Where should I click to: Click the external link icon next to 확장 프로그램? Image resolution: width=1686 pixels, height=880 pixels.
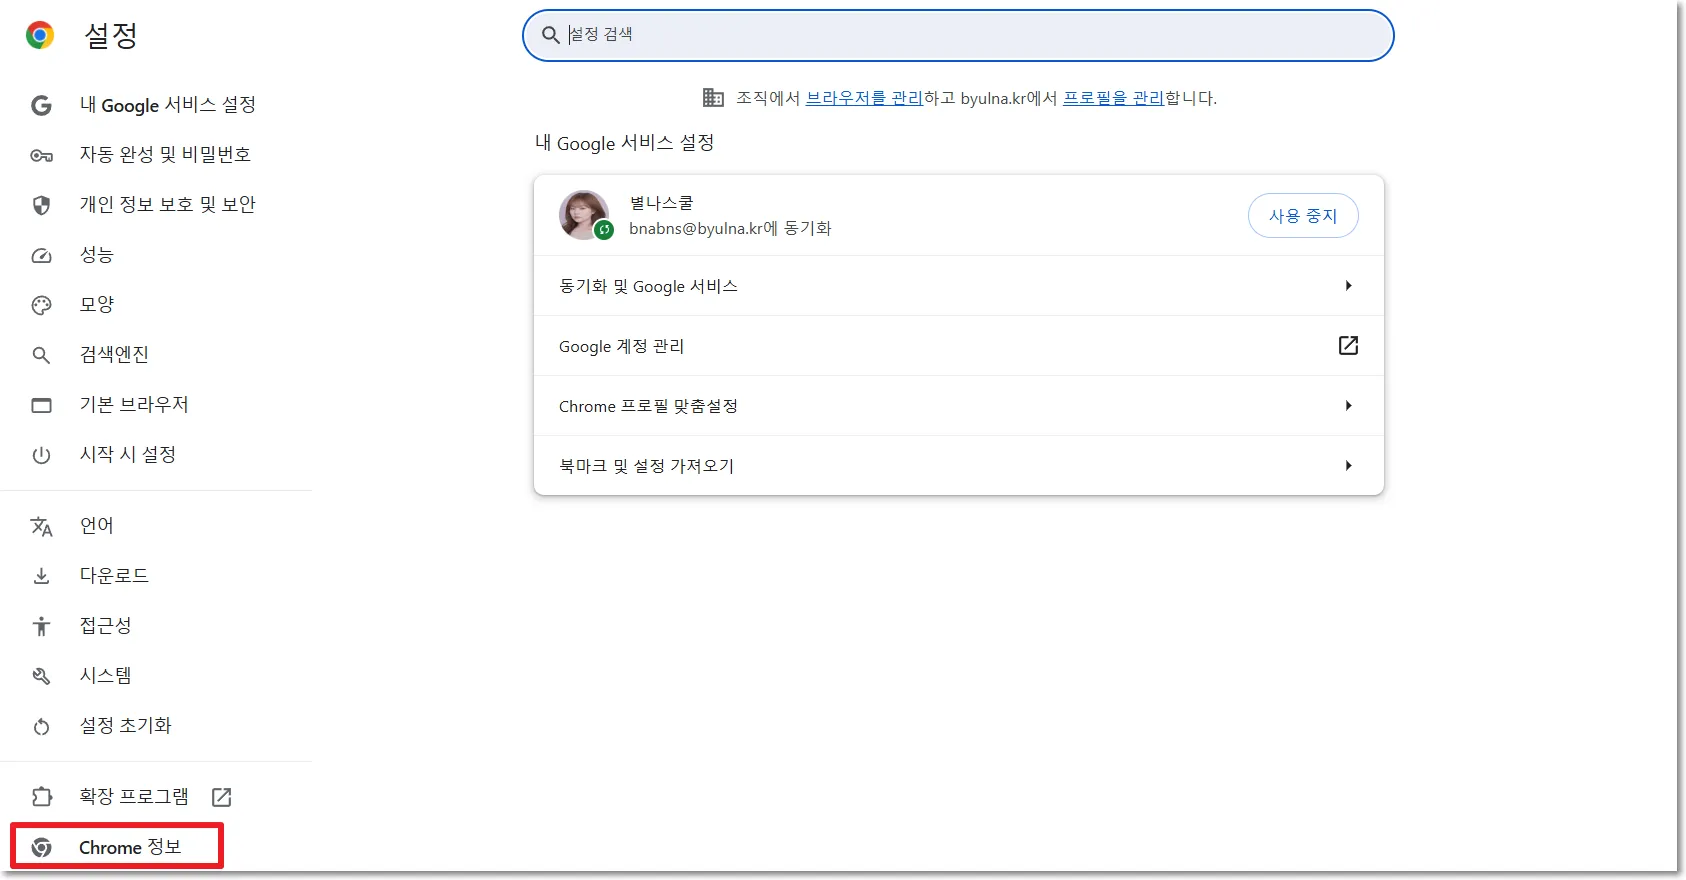pyautogui.click(x=222, y=797)
